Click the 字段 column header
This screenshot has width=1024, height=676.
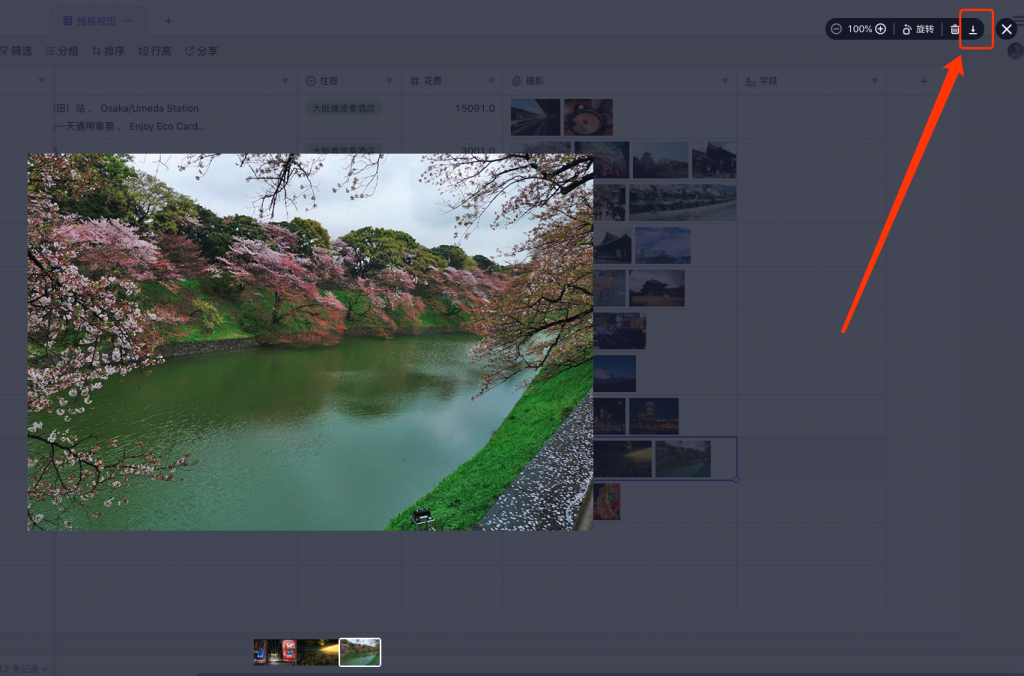[812, 81]
